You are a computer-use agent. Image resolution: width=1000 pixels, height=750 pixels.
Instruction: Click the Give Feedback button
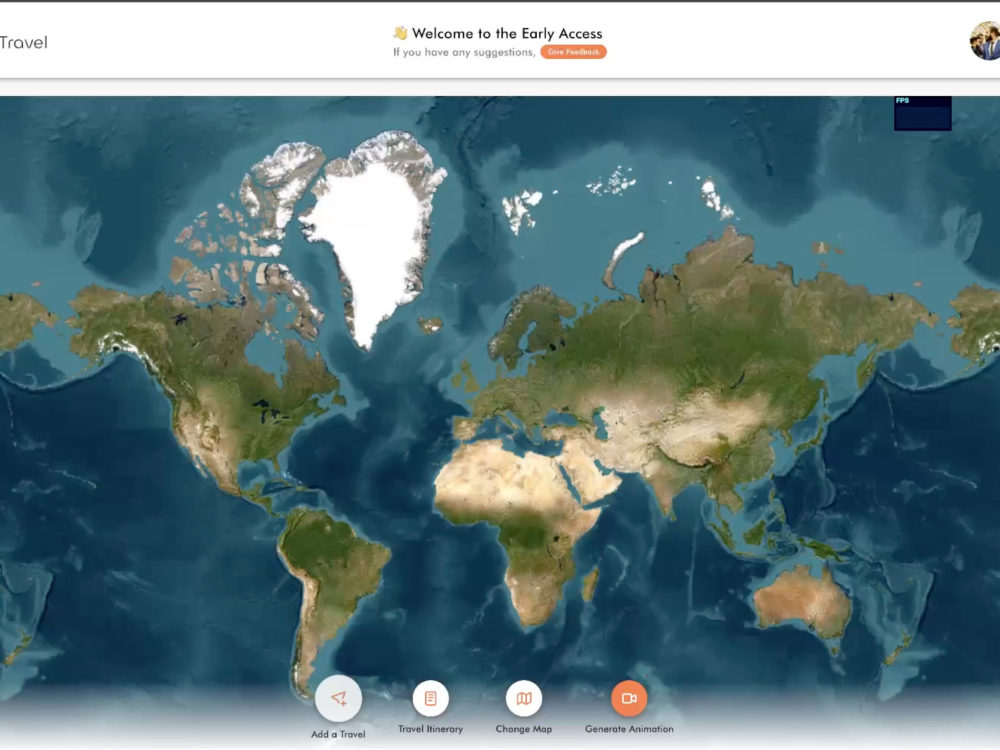click(573, 52)
